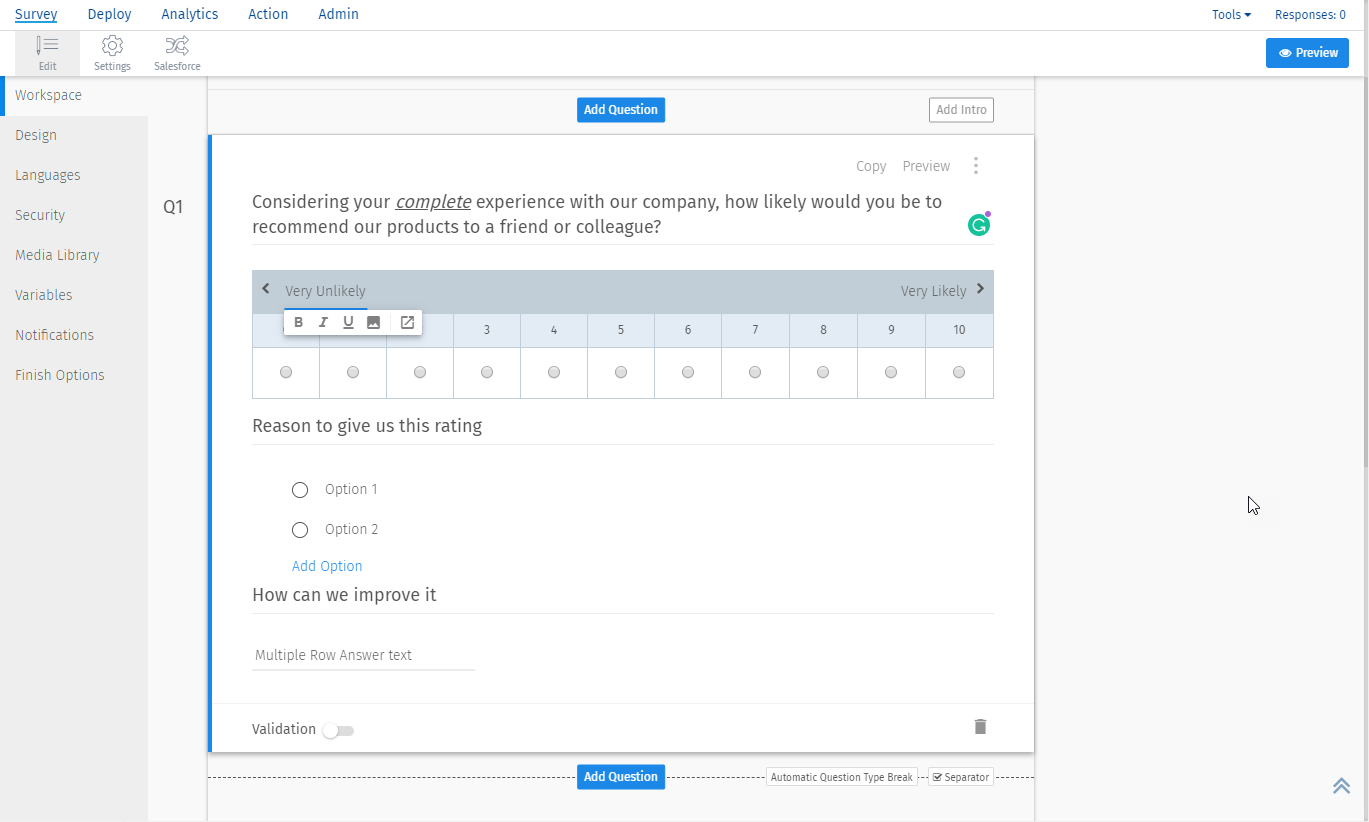
Task: Open the Tools dropdown menu
Action: tap(1231, 14)
